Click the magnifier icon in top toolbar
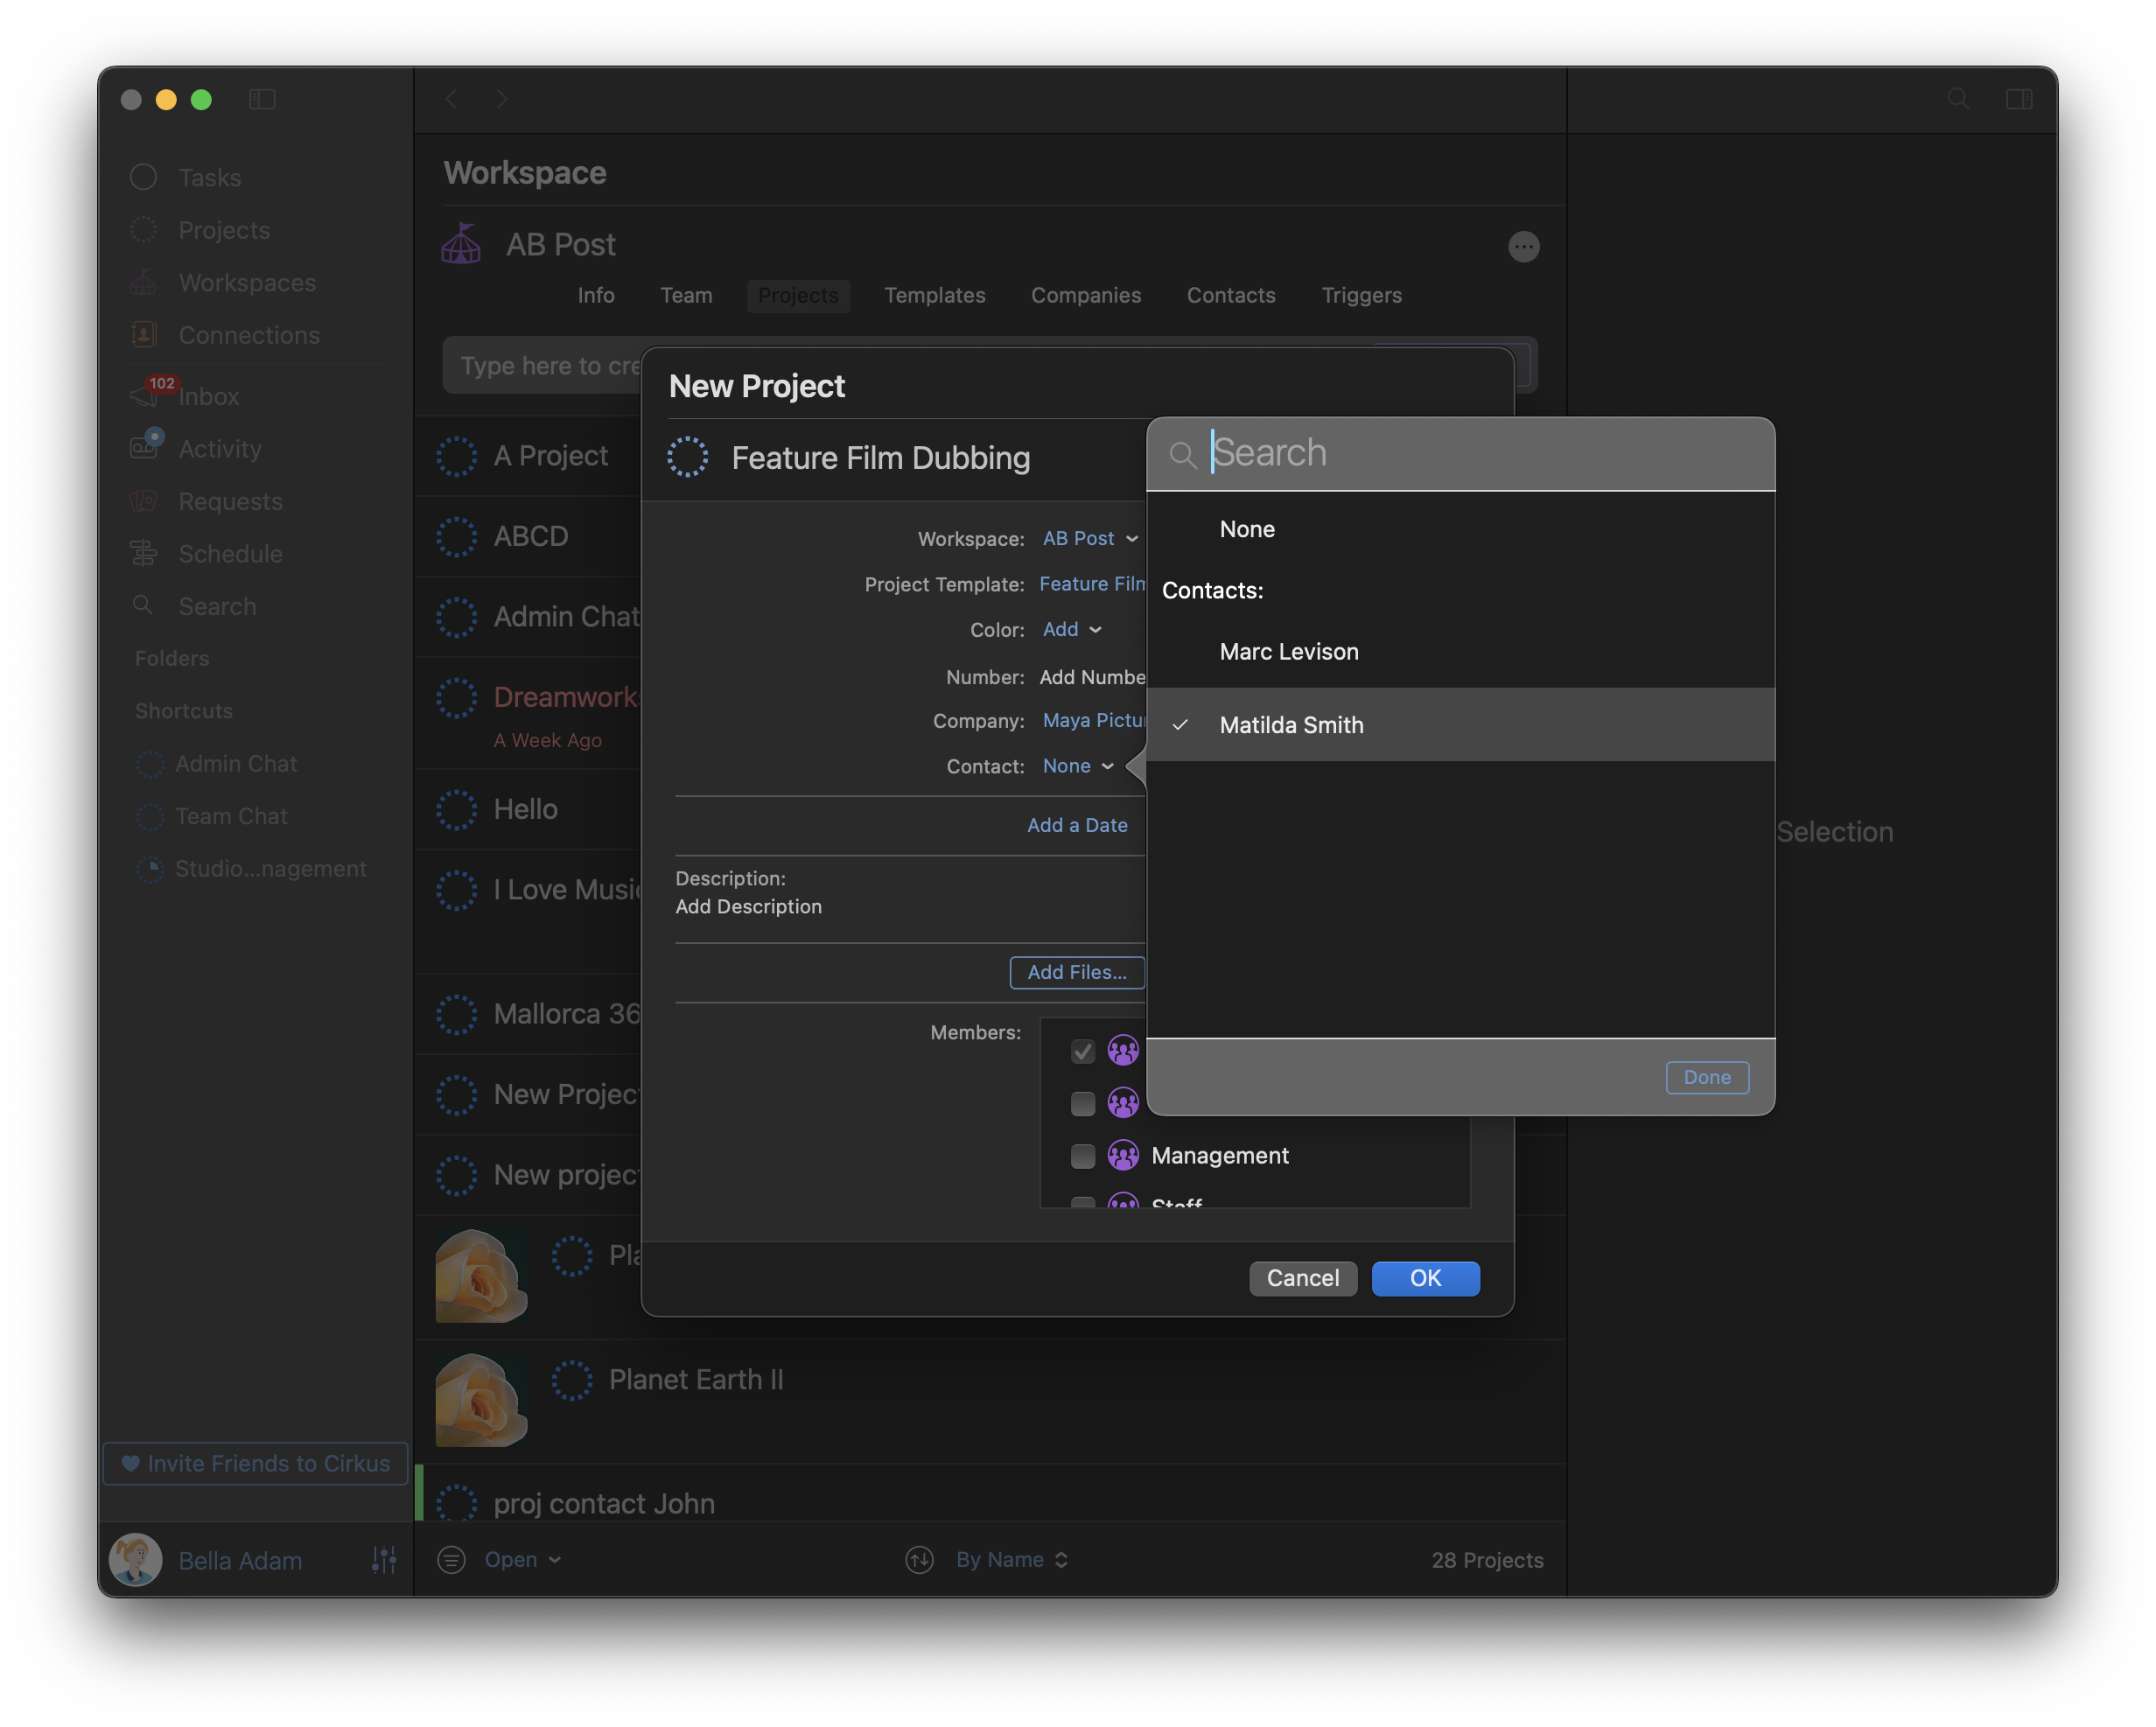This screenshot has width=2156, height=1727. coord(1958,99)
